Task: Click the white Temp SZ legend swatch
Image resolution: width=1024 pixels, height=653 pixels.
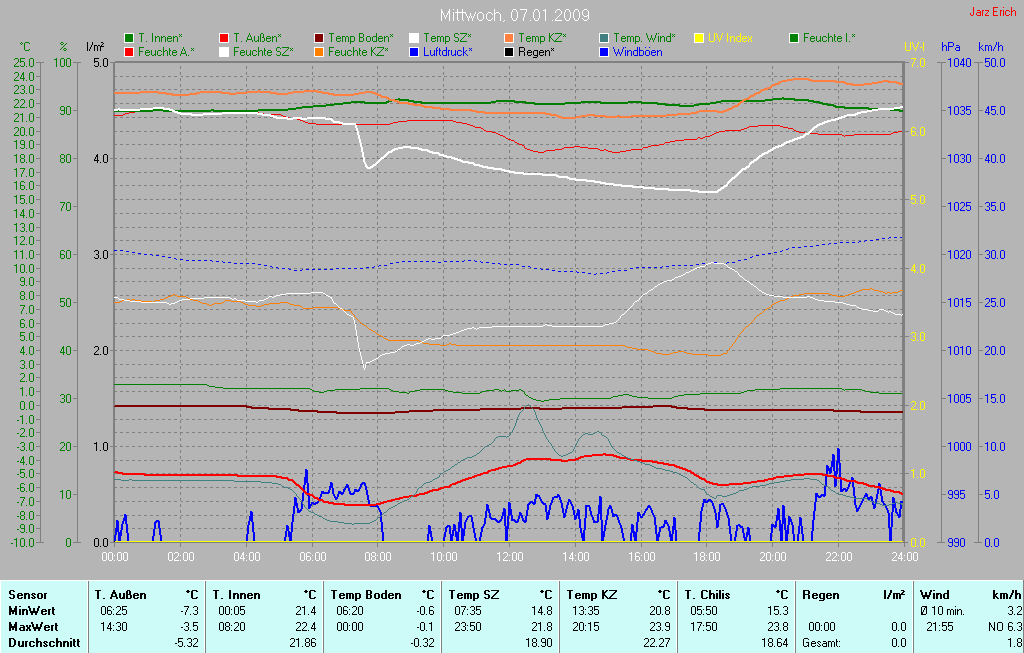Action: tap(414, 38)
